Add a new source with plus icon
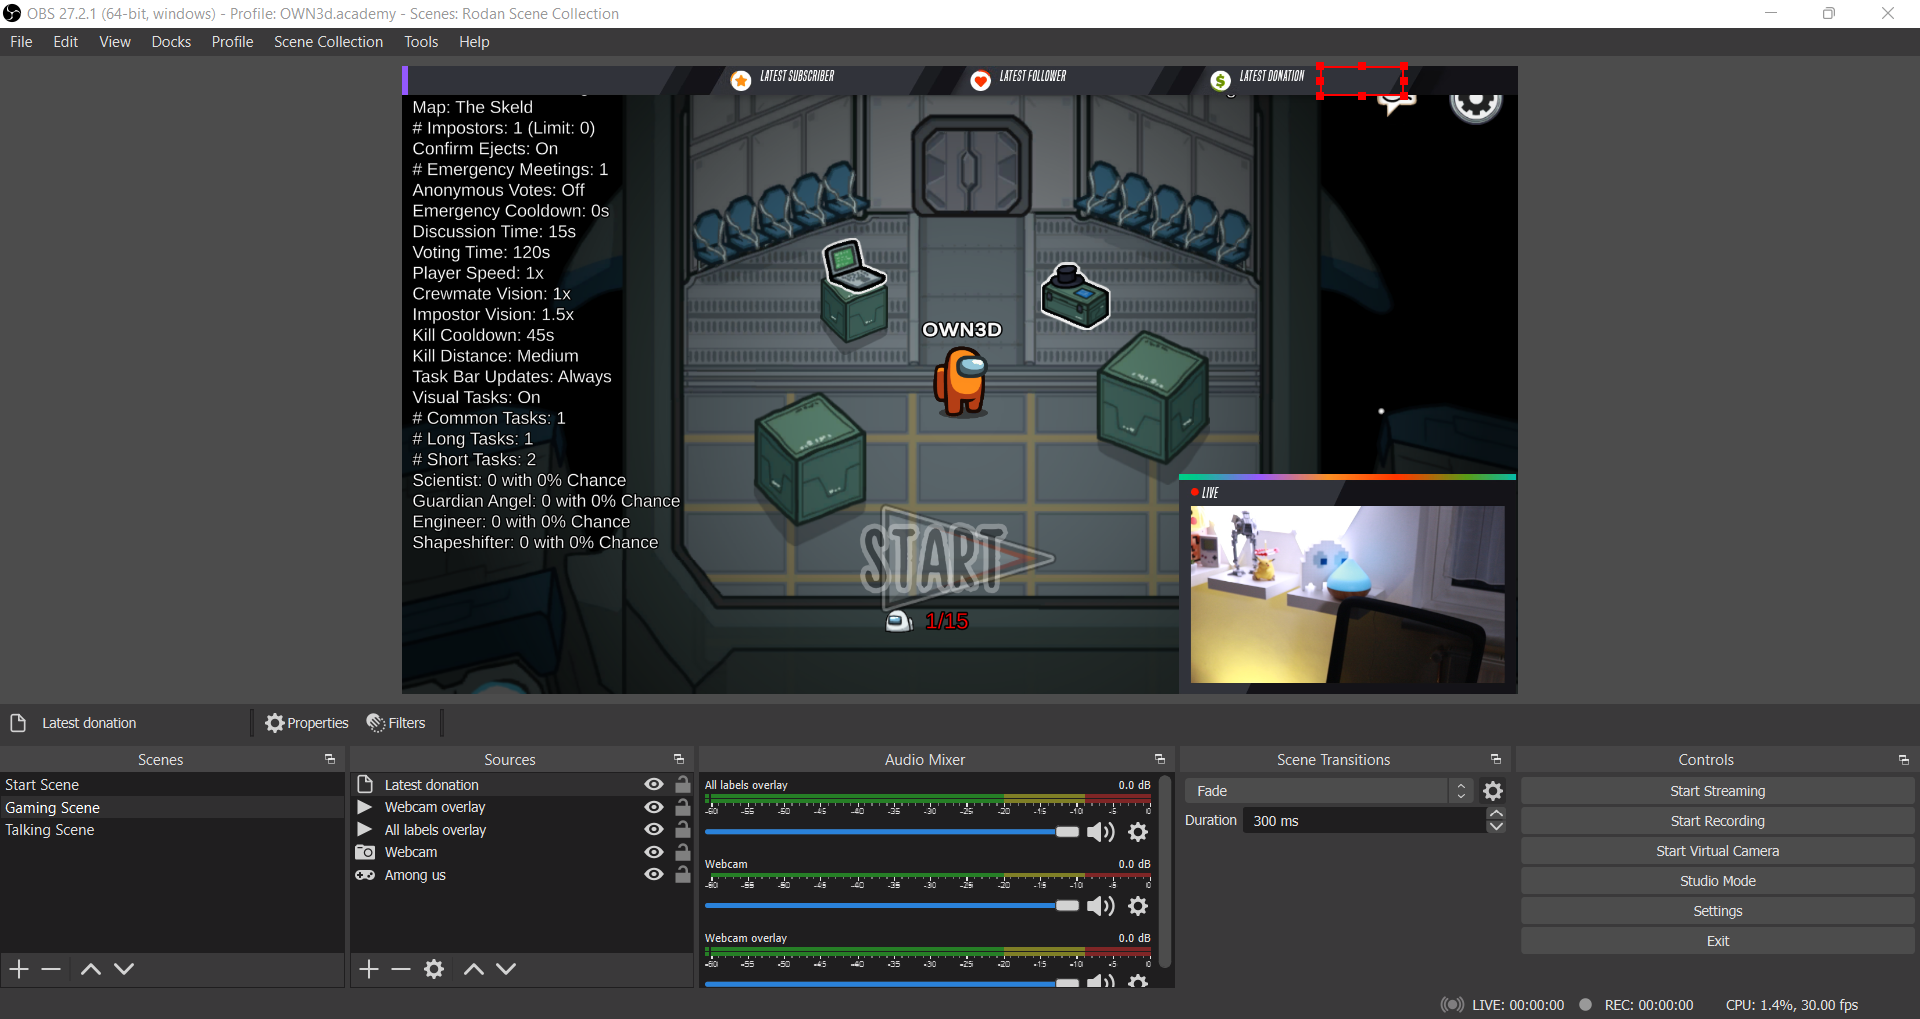 (369, 969)
